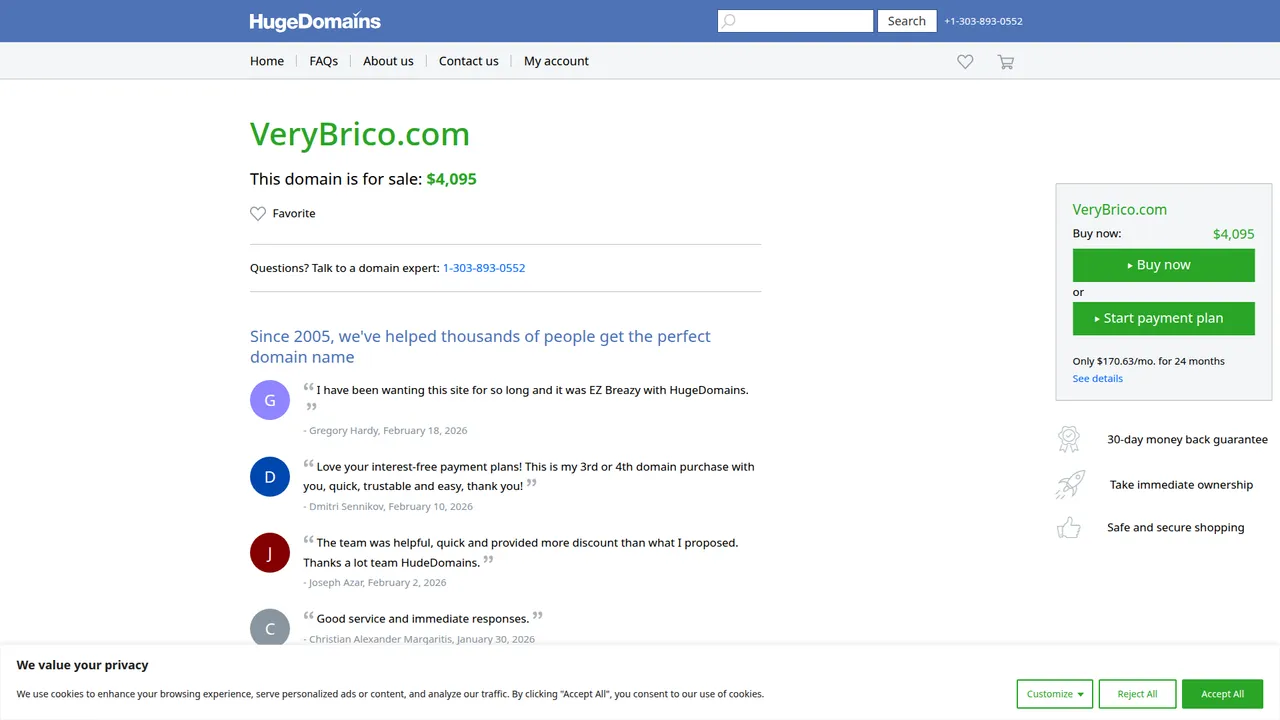Click the rocket icon for immediate ownership
The width and height of the screenshot is (1280, 720).
[x=1070, y=484]
